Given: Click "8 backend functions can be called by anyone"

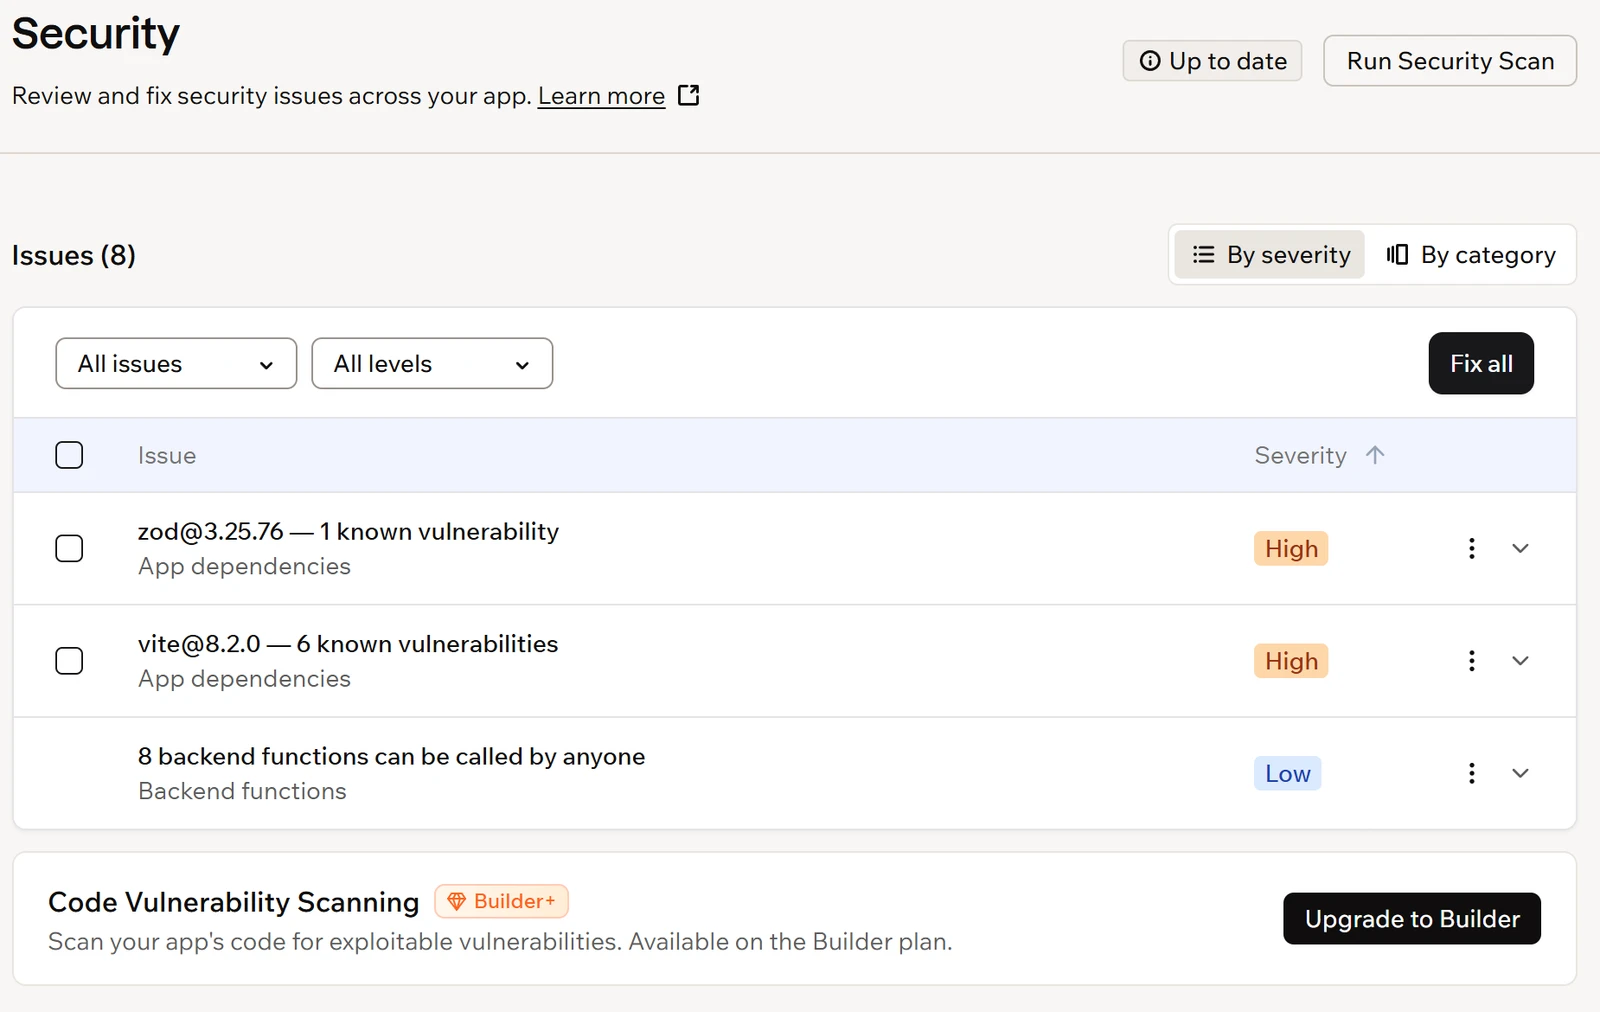Looking at the screenshot, I should [x=391, y=756].
